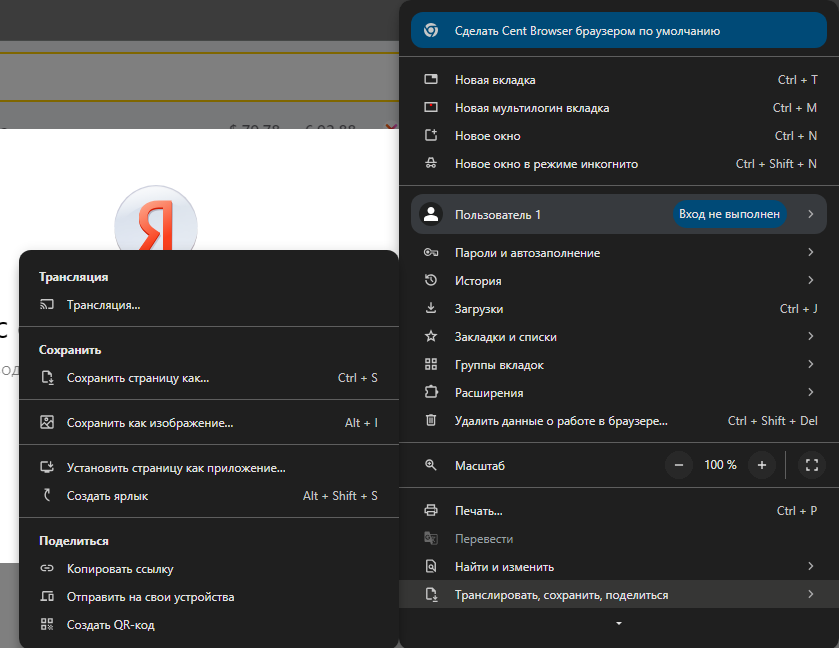Click the image icon for Сохранить как изображение
839x648 pixels.
(46, 423)
